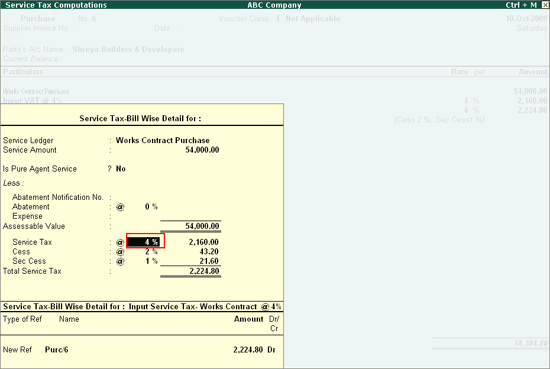
Task: Click the Assessable Value 54,000.00 amount
Action: tap(202, 226)
